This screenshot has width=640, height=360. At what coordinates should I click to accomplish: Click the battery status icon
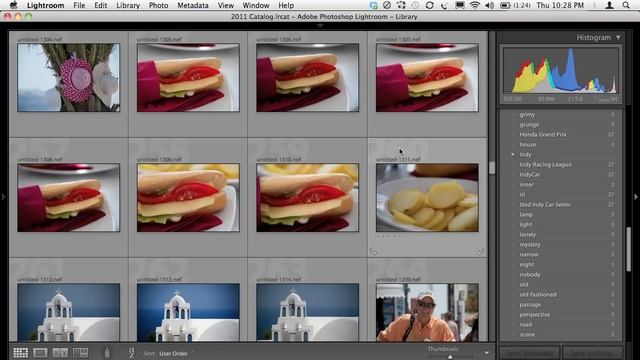coord(505,5)
